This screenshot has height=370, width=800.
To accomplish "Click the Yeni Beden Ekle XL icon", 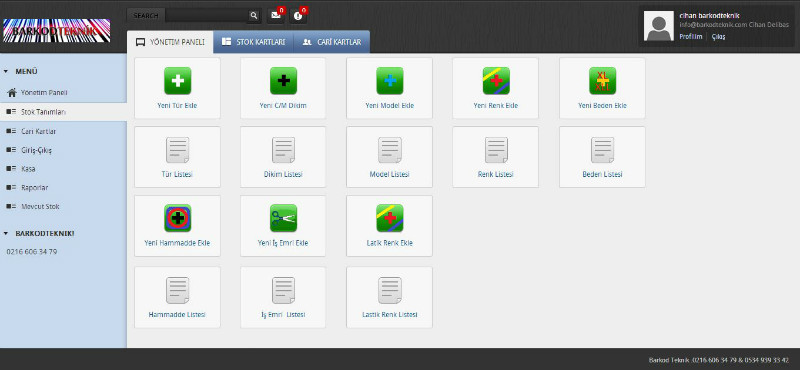I will pyautogui.click(x=602, y=81).
